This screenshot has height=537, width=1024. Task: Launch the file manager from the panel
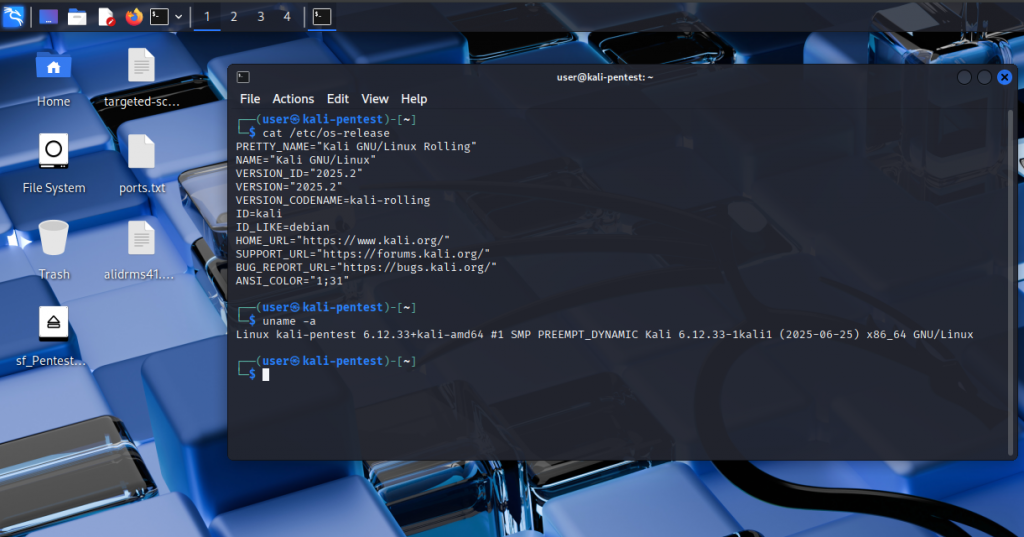point(76,17)
